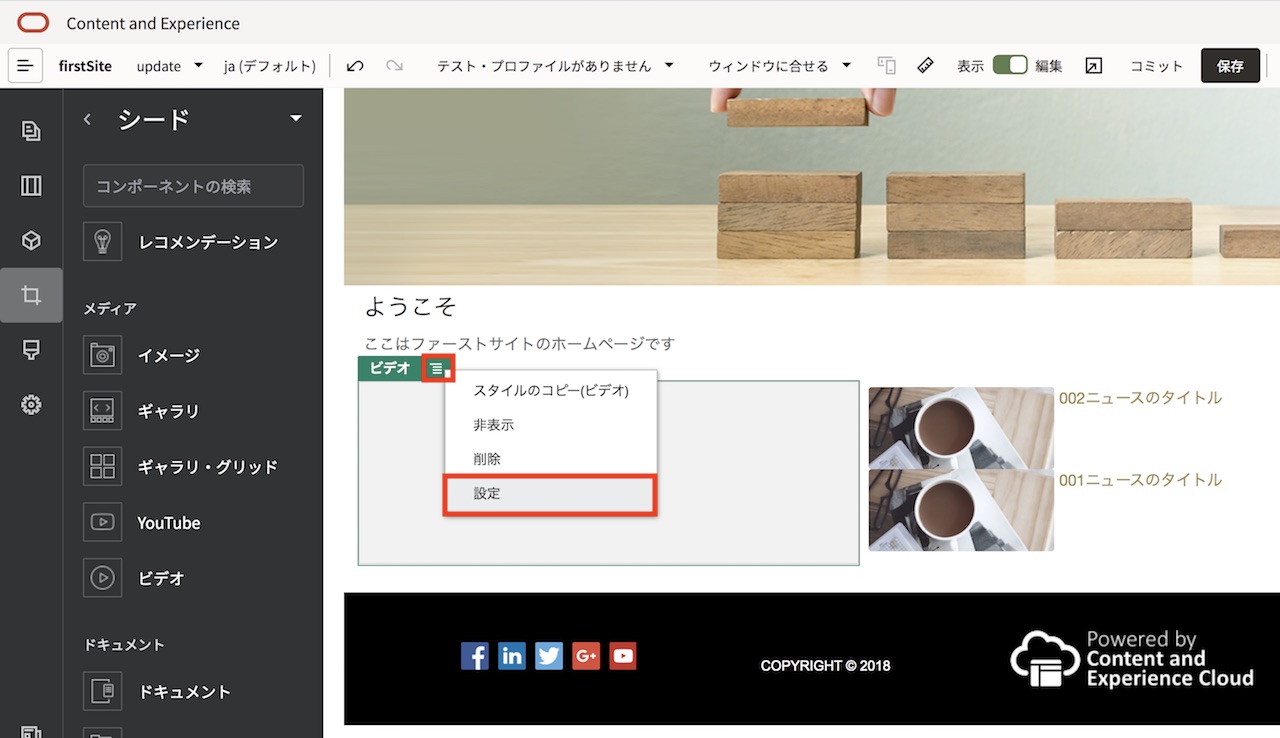Viewport: 1280px width, 738px height.
Task: Click the undo arrow in the toolbar
Action: [355, 64]
